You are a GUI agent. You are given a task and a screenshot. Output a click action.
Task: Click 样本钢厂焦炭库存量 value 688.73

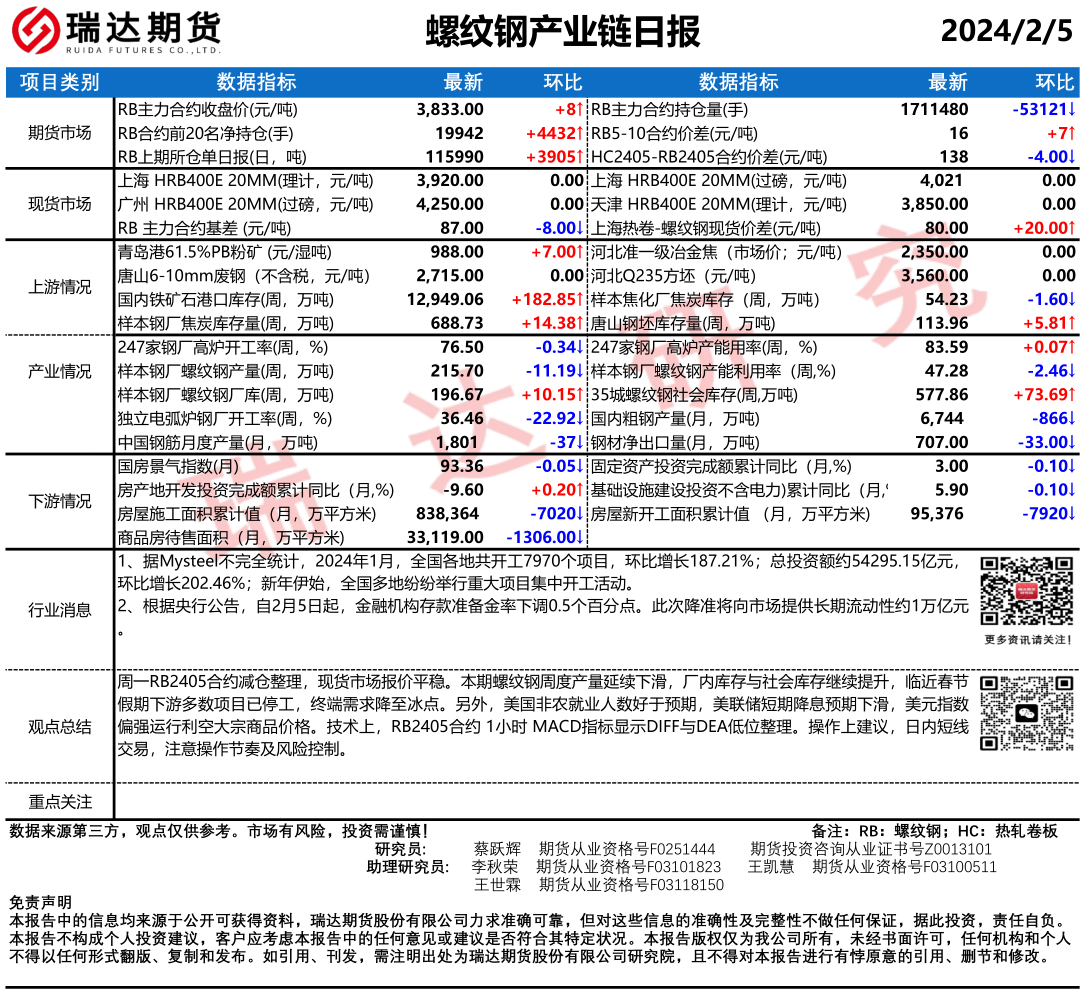coord(457,324)
